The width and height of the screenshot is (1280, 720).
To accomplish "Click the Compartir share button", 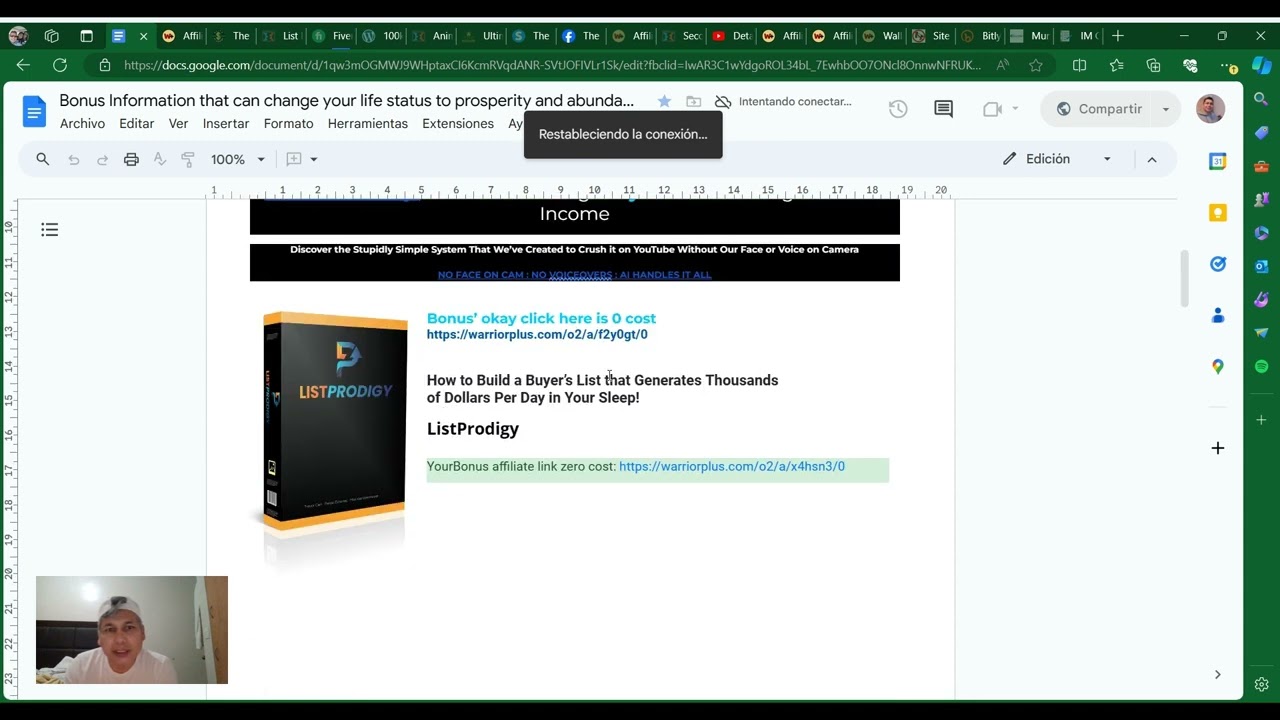I will point(1099,109).
